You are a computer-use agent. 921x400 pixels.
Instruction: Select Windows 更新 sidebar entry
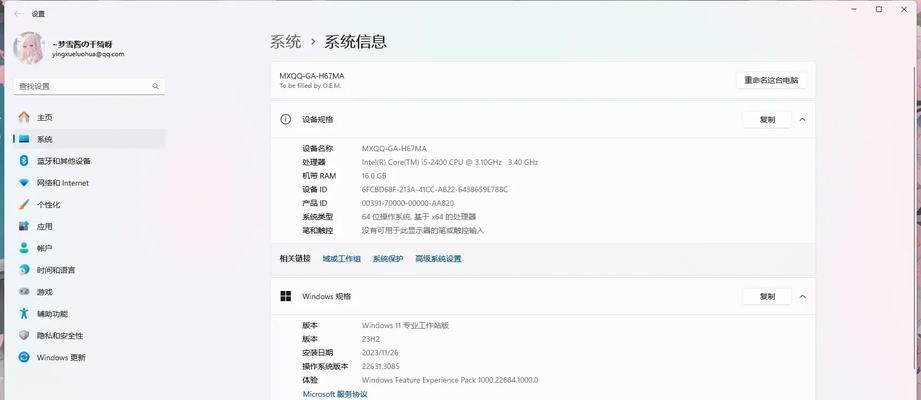click(x=89, y=357)
